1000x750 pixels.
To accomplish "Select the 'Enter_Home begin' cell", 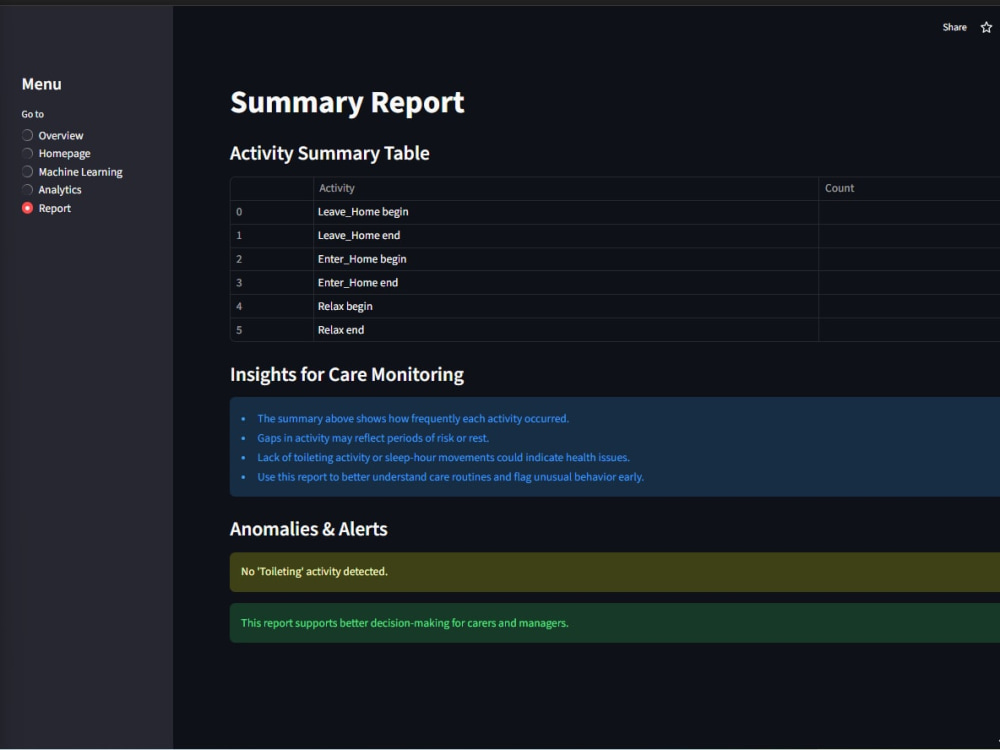I will (x=566, y=259).
